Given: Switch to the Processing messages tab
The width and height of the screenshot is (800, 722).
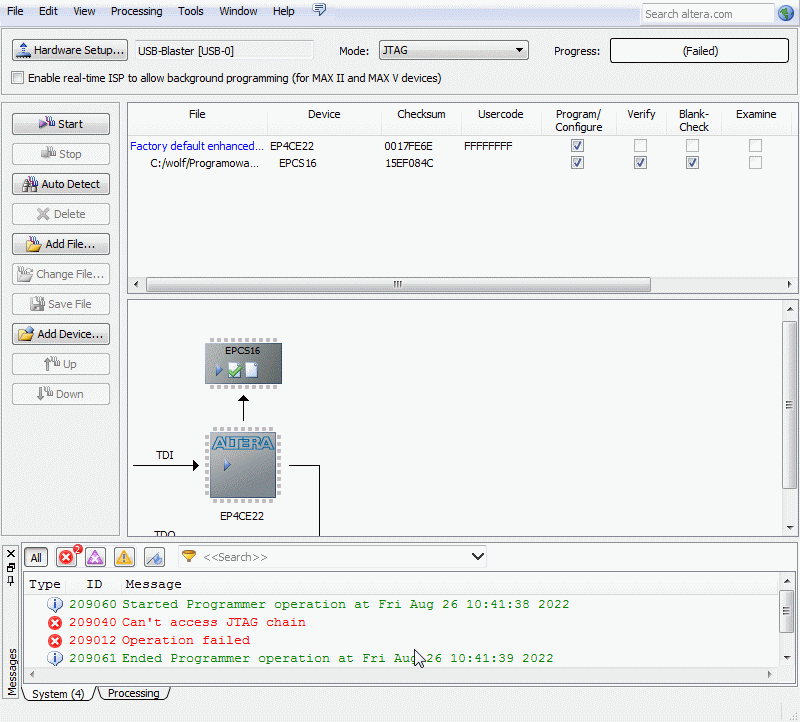Looking at the screenshot, I should point(133,693).
